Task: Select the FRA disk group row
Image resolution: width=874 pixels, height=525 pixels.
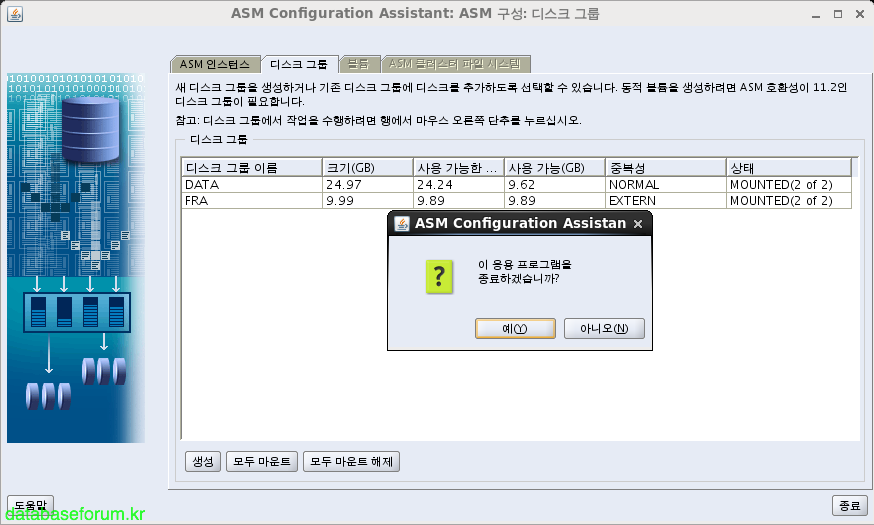Action: tap(250, 201)
